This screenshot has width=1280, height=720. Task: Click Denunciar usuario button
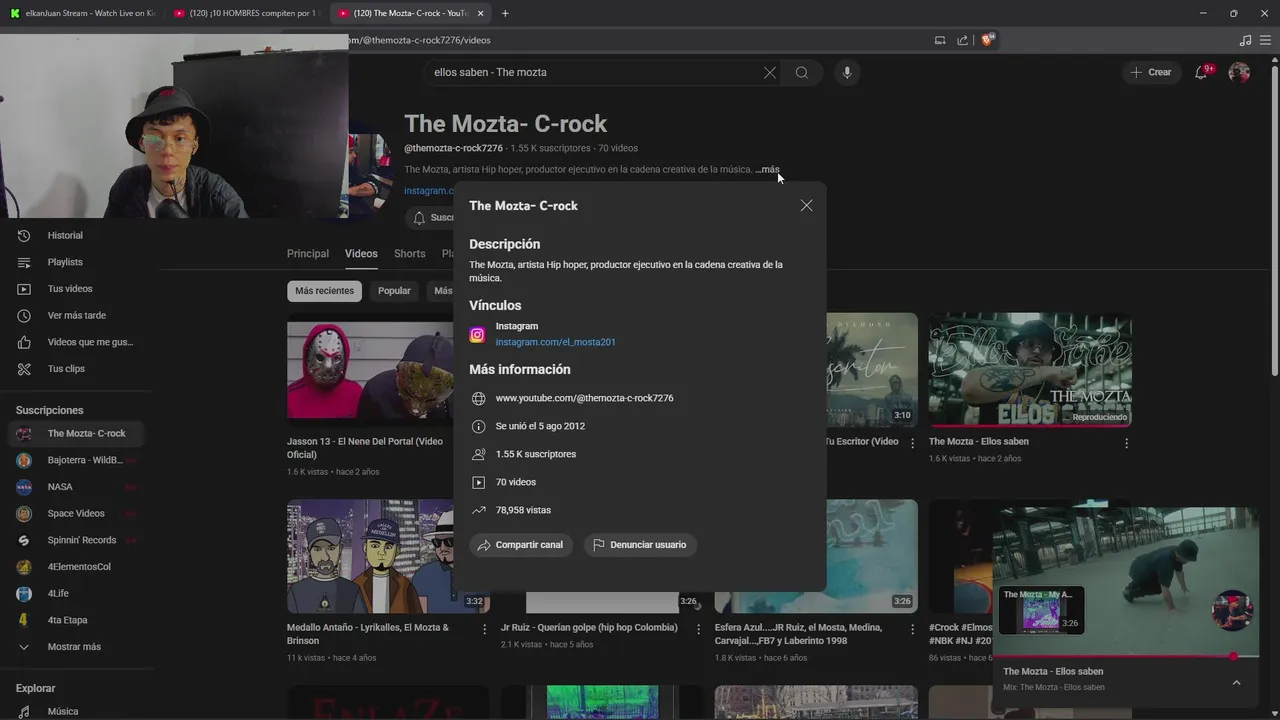640,545
